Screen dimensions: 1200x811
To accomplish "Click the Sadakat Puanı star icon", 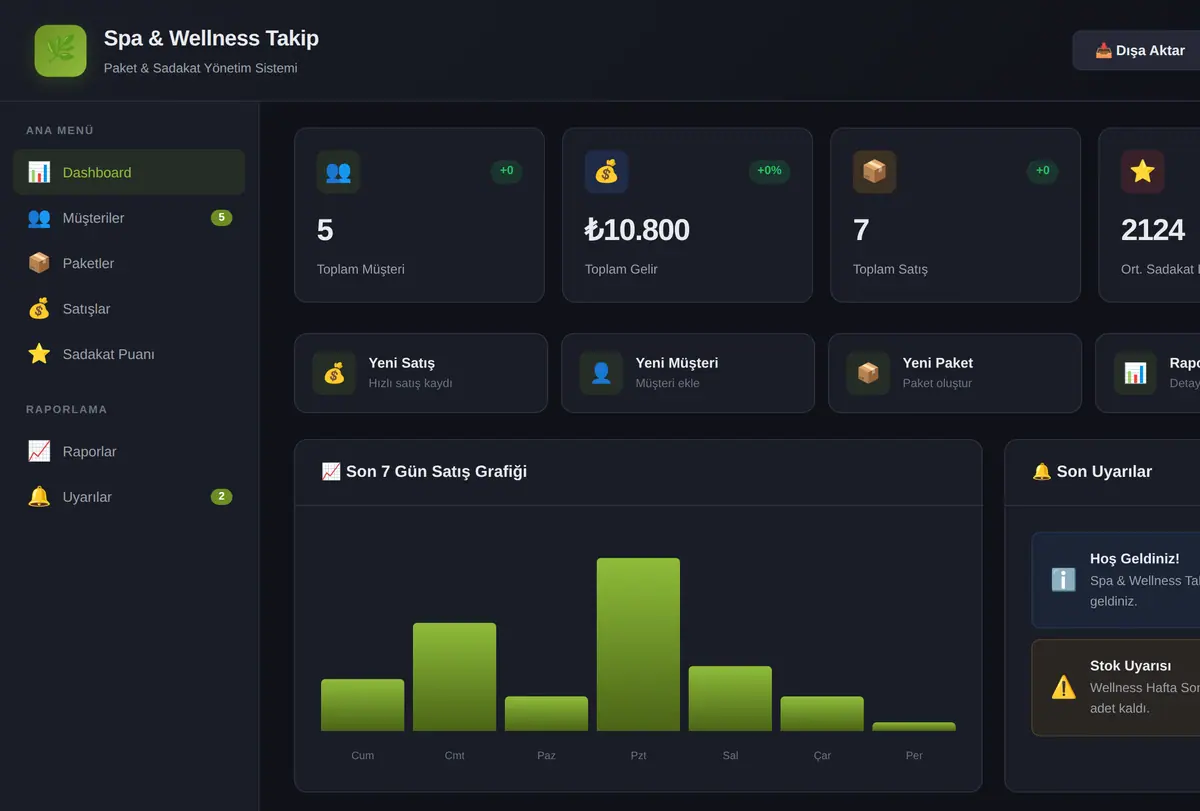I will [x=39, y=354].
